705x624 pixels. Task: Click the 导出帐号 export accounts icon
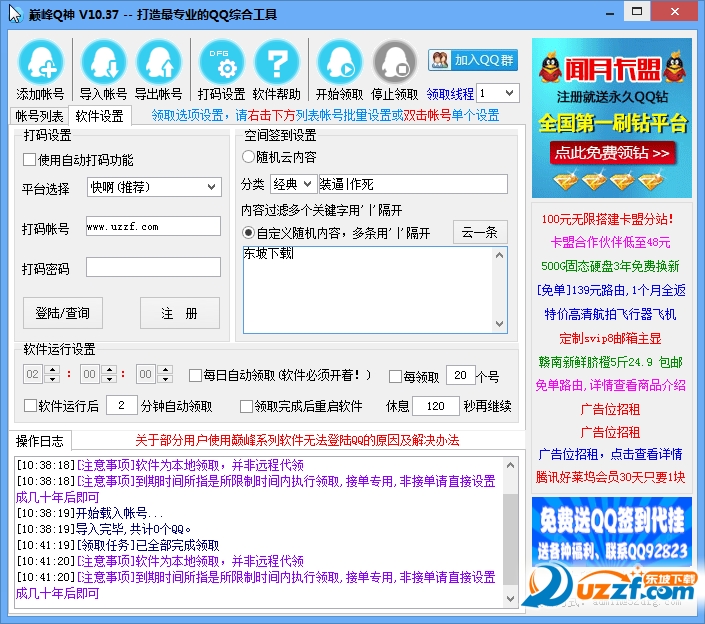coord(159,70)
